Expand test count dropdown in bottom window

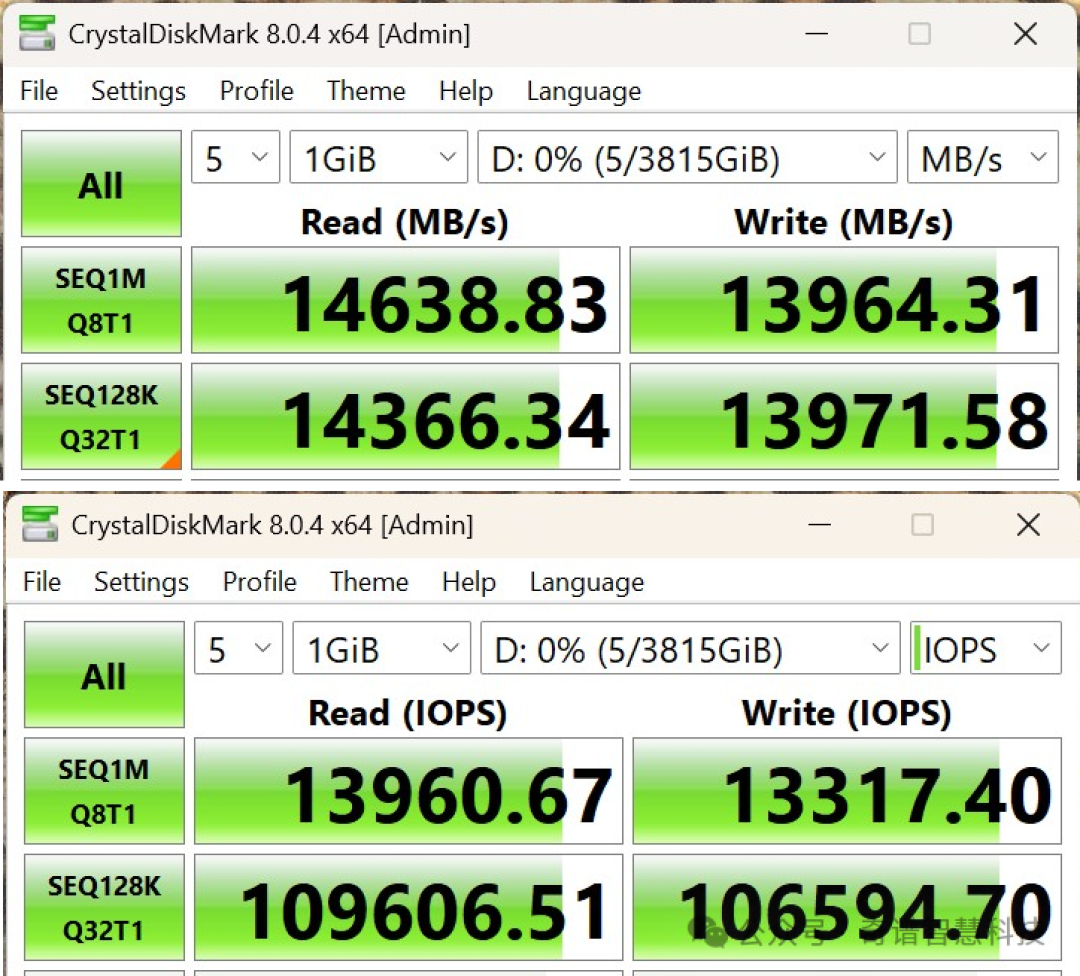click(x=238, y=648)
